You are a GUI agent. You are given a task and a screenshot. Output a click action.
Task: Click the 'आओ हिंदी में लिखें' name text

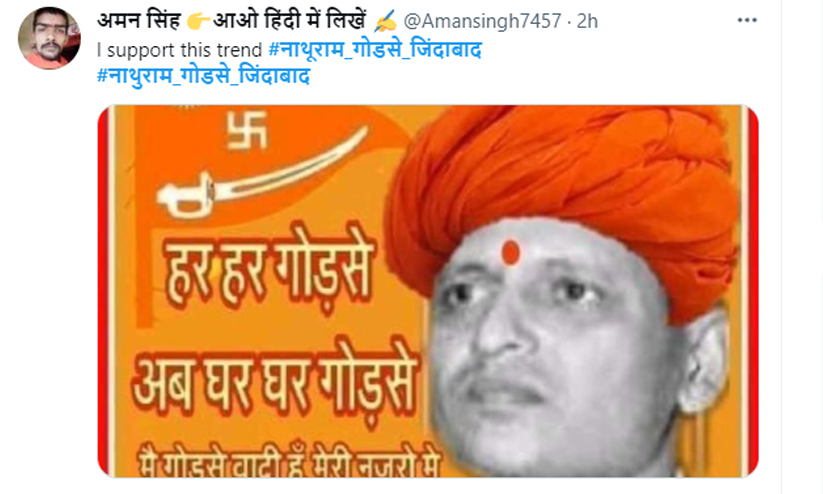pos(290,21)
